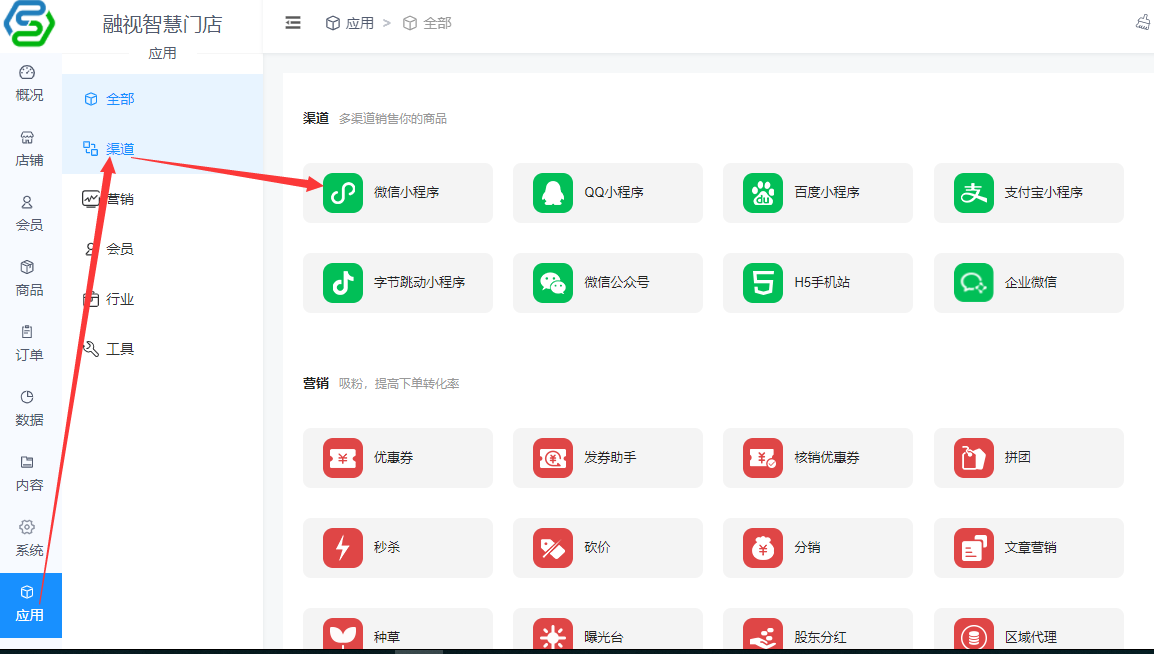This screenshot has height=654, width=1154.
Task: Click the 多渠道销售你的商品 subtitle
Action: click(393, 118)
